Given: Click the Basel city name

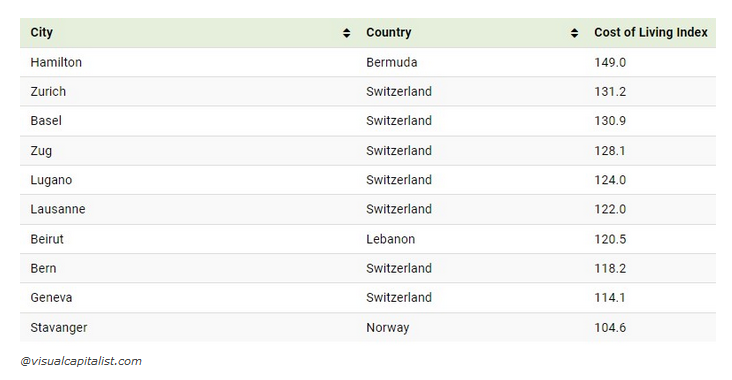Looking at the screenshot, I should pyautogui.click(x=46, y=121).
